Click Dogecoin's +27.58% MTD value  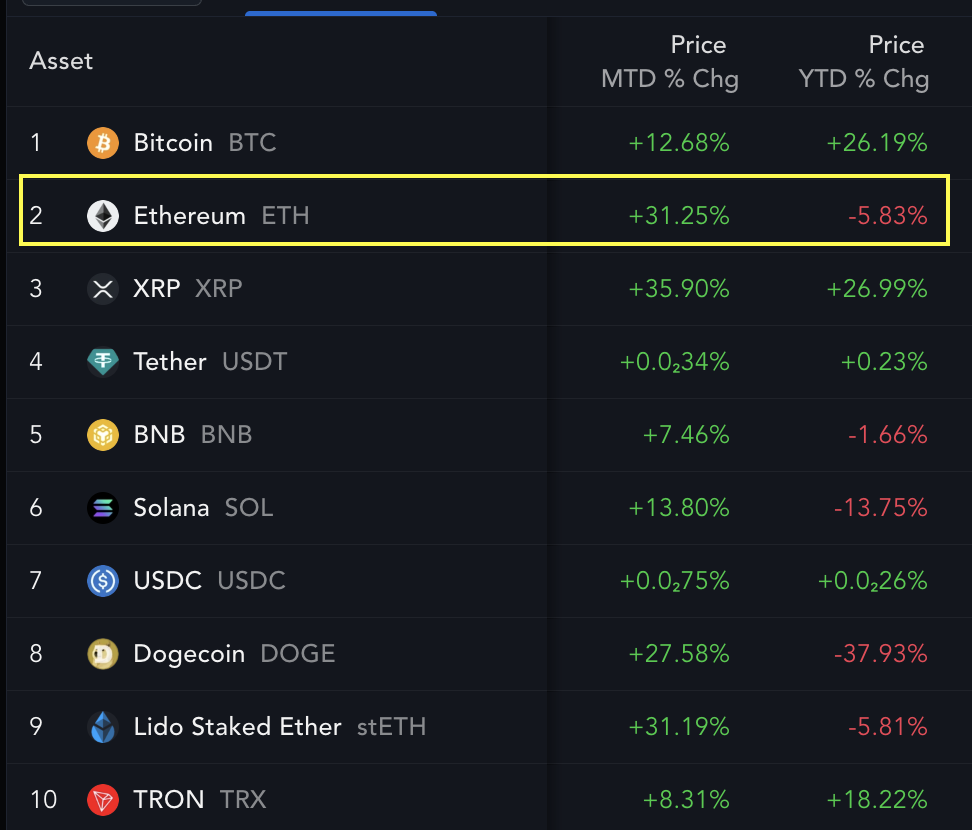679,653
